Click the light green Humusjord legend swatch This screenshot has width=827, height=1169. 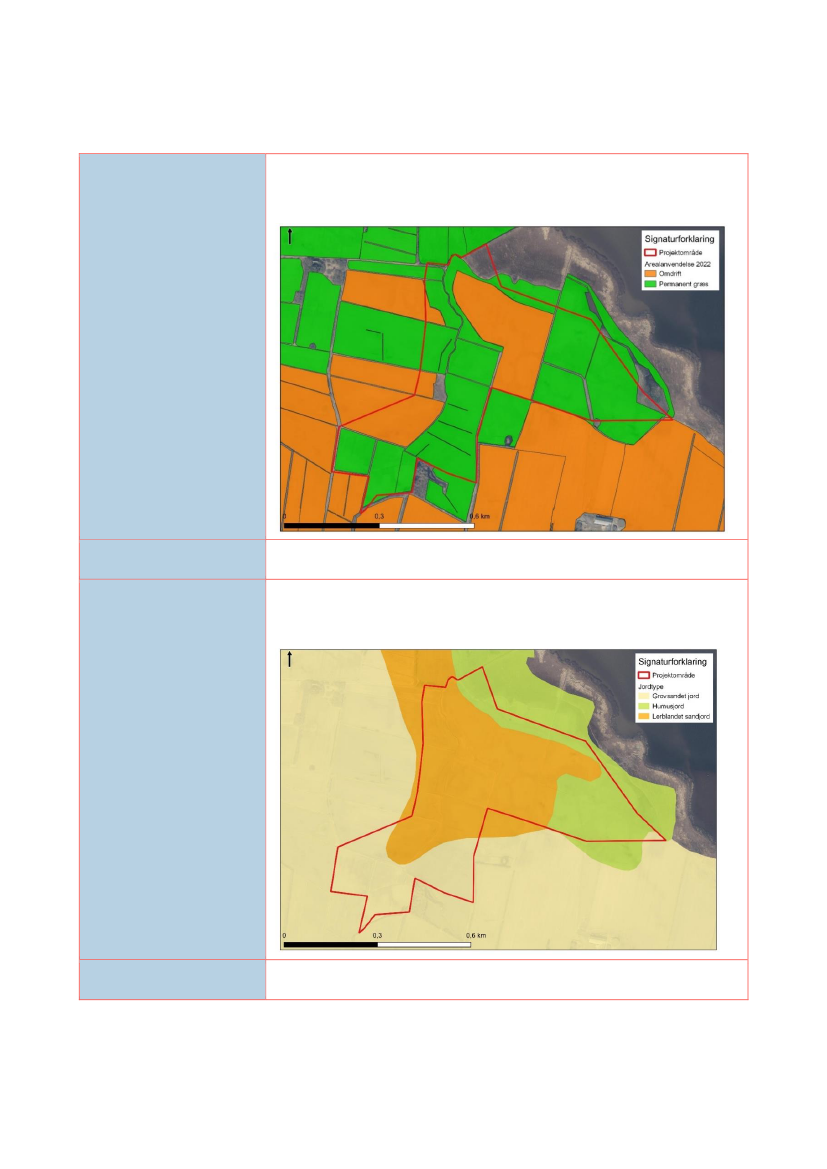coord(644,706)
